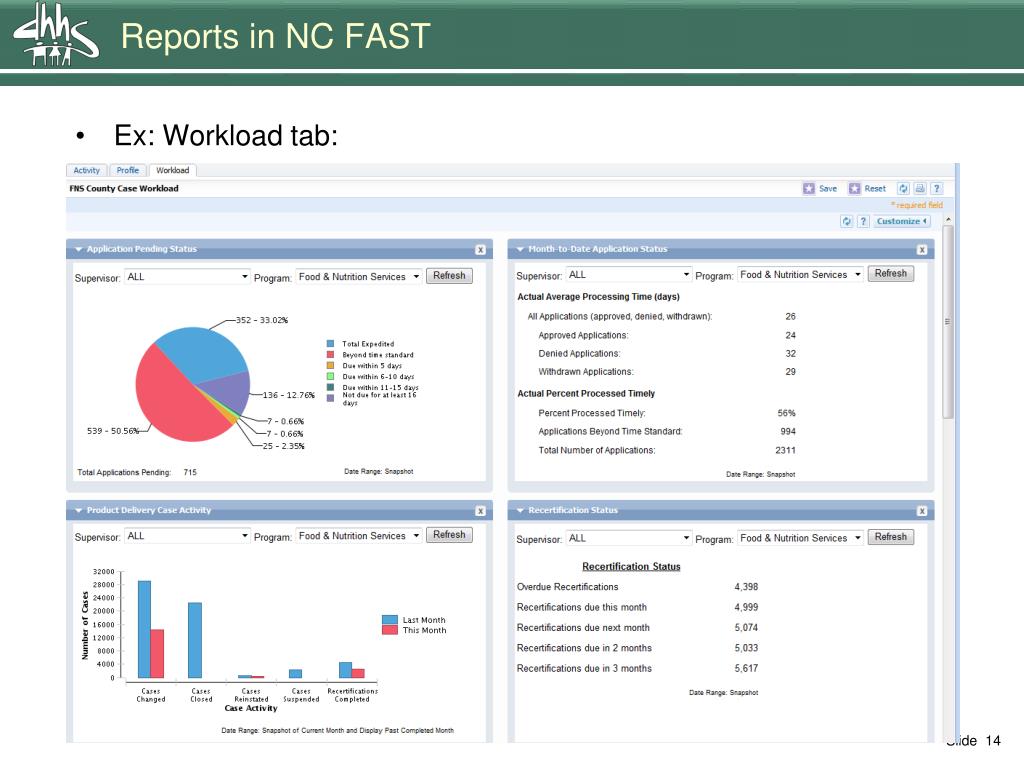Click 'Total Number of Applications:' row
1024x768 pixels.
667,451
